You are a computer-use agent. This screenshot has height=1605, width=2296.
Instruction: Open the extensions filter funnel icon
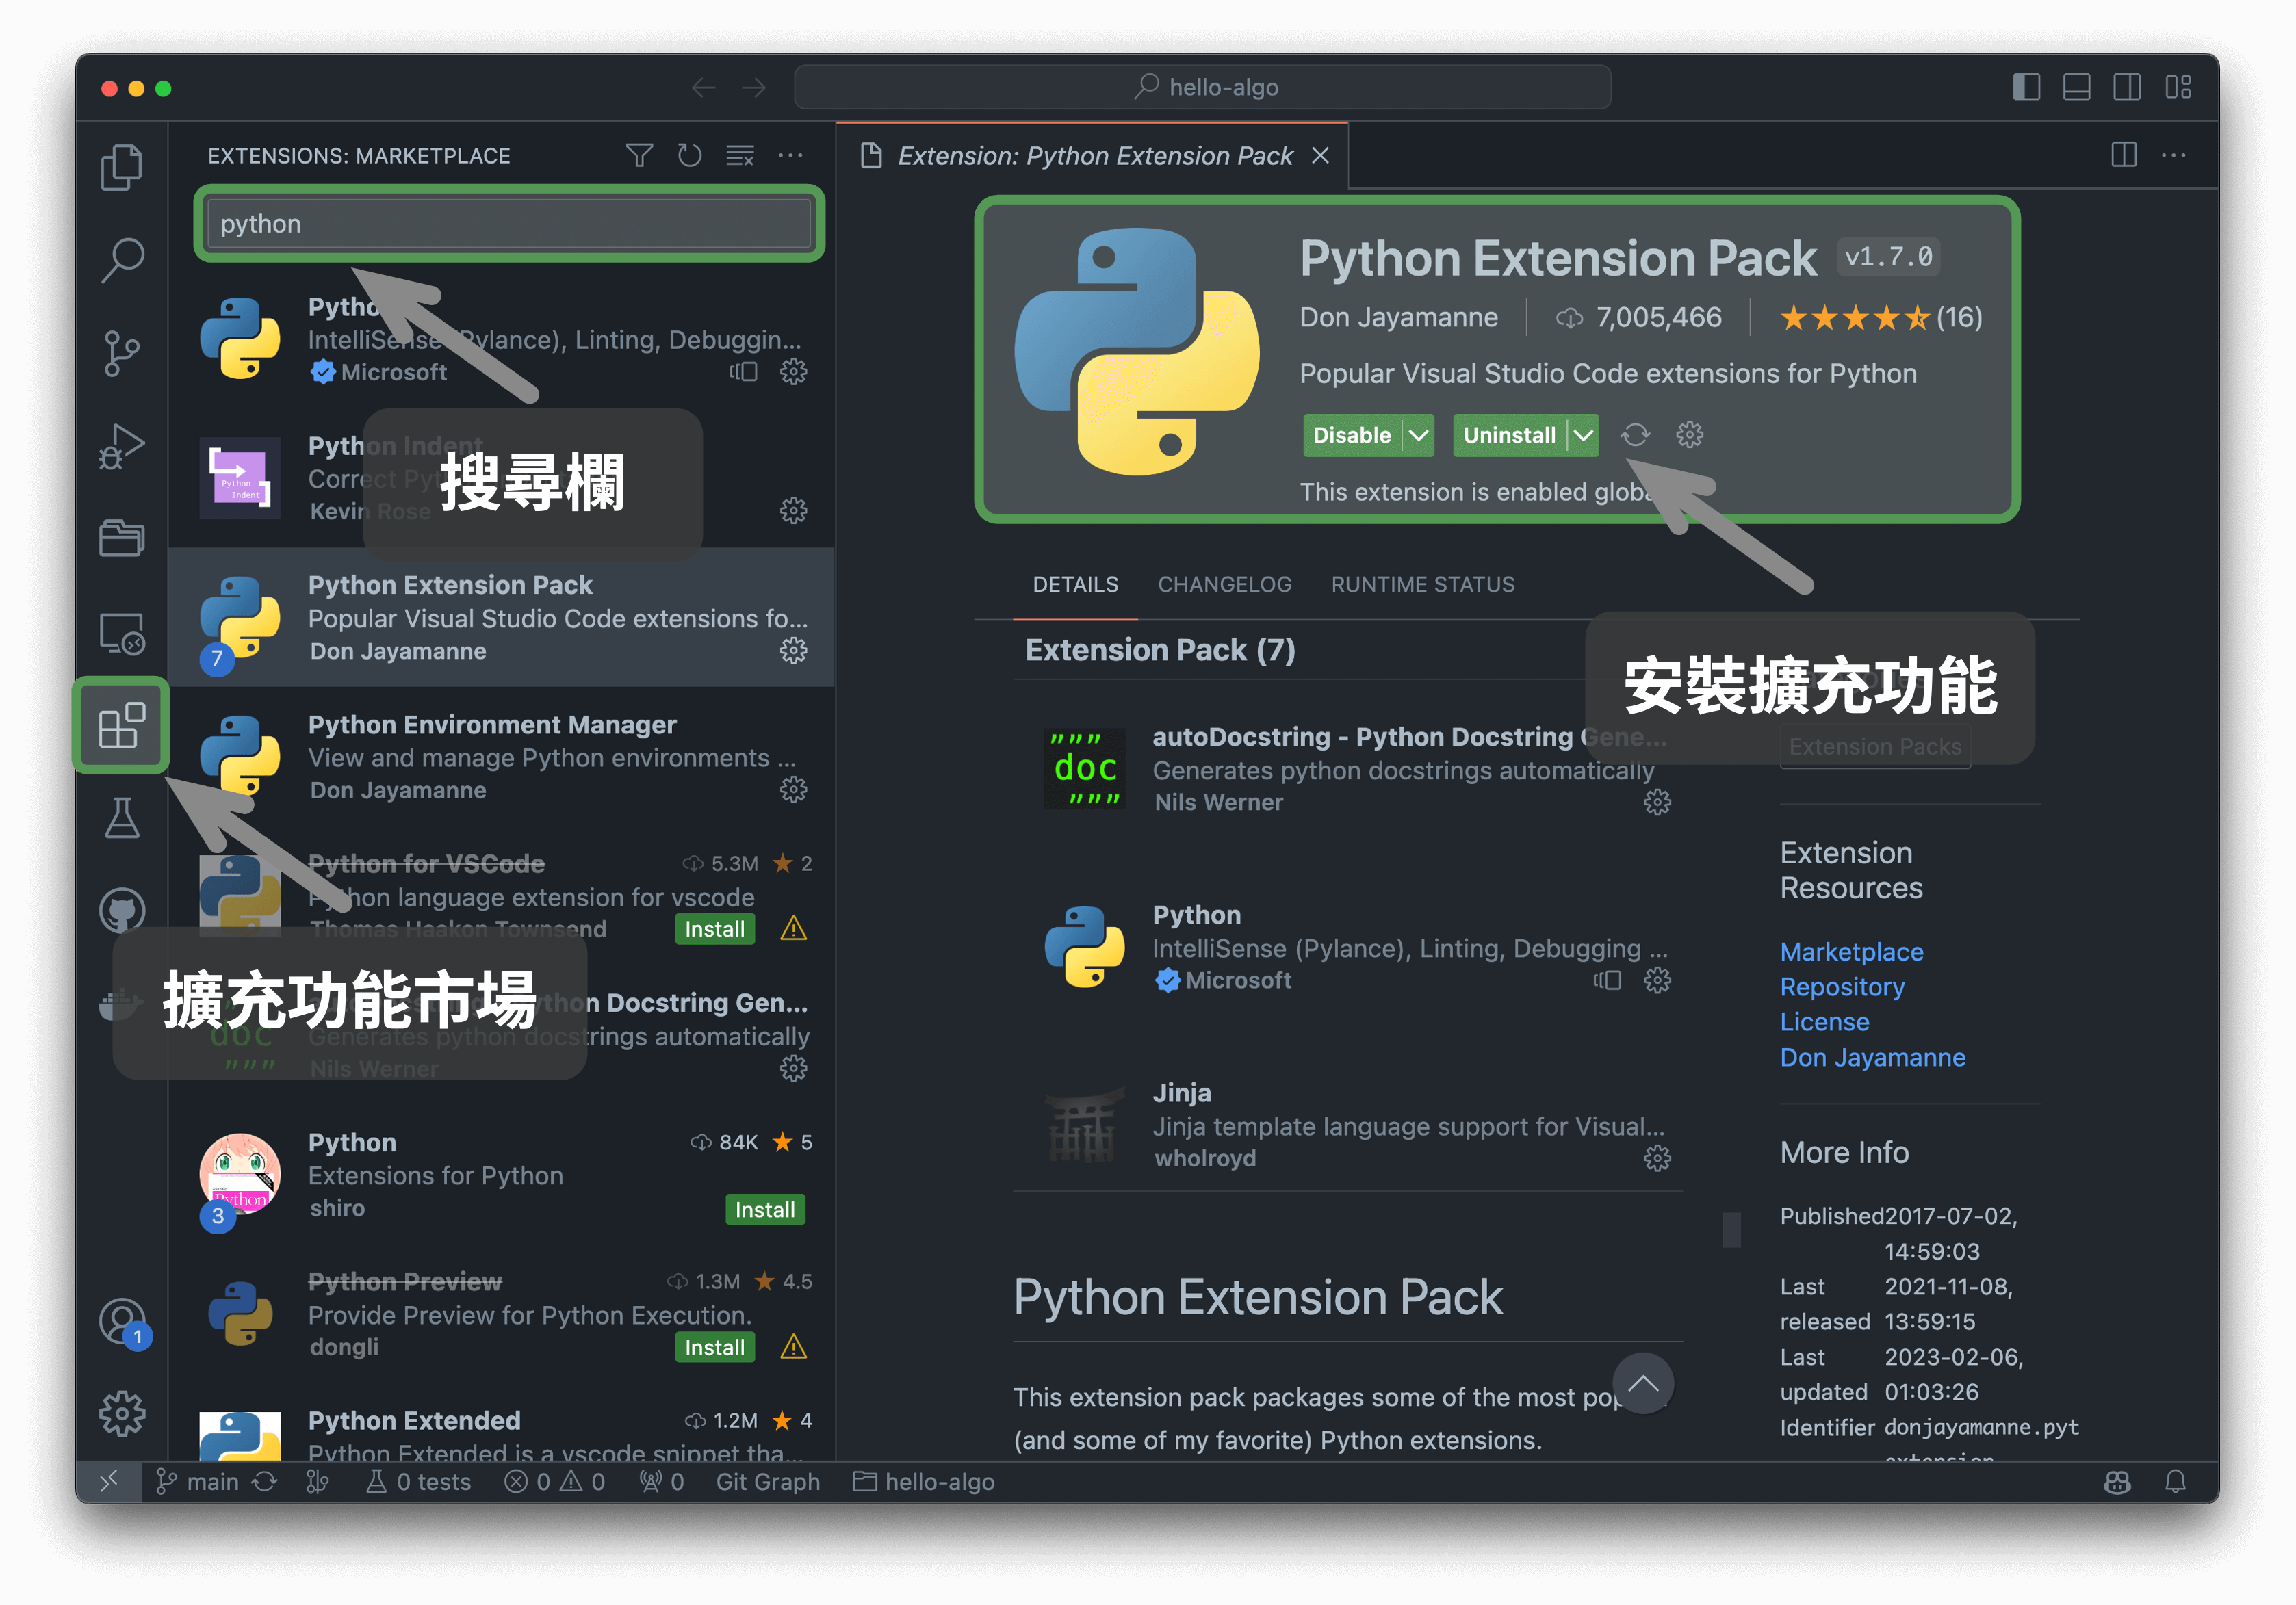tap(639, 155)
